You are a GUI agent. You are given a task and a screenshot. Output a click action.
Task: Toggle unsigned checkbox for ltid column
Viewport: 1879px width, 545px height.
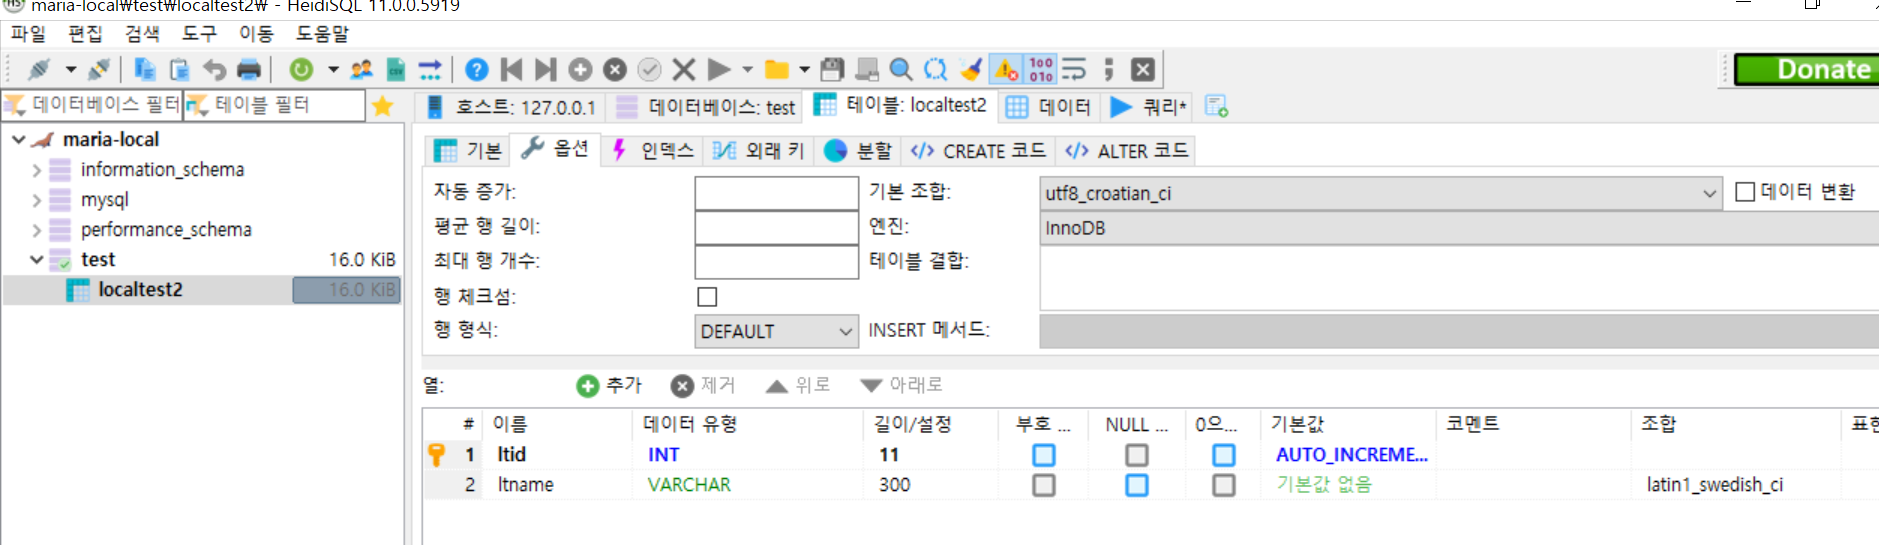click(x=1044, y=455)
